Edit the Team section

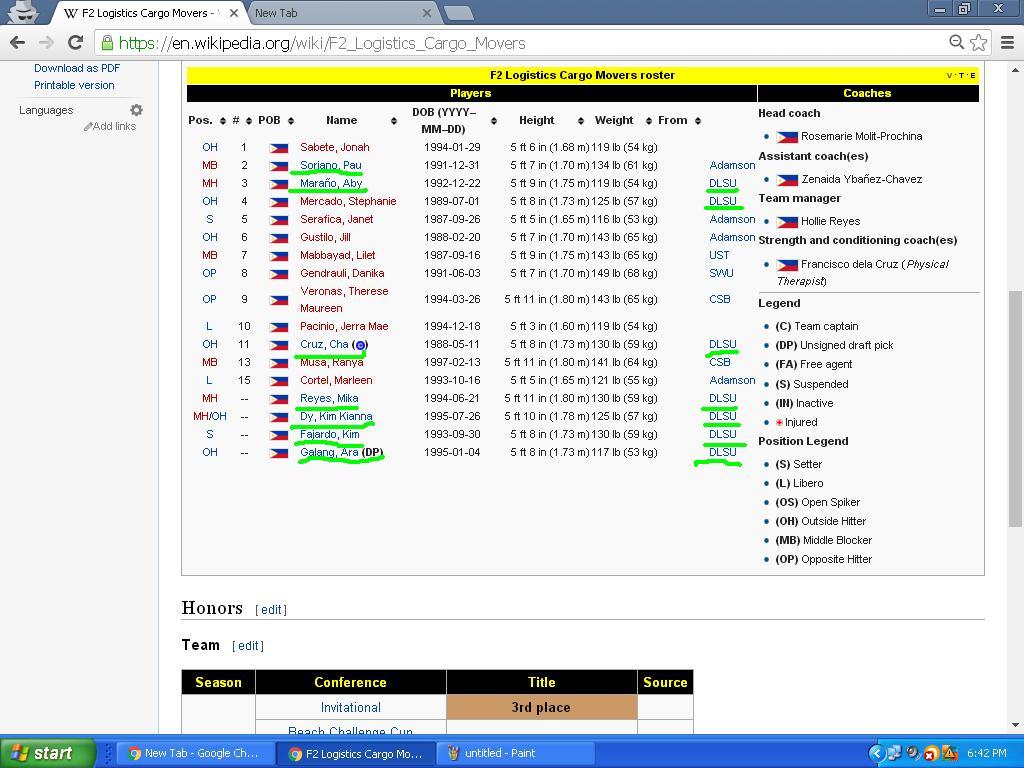248,645
